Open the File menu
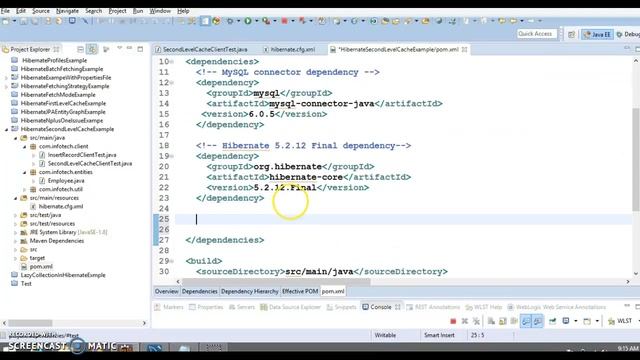The image size is (640, 360). tap(5, 11)
